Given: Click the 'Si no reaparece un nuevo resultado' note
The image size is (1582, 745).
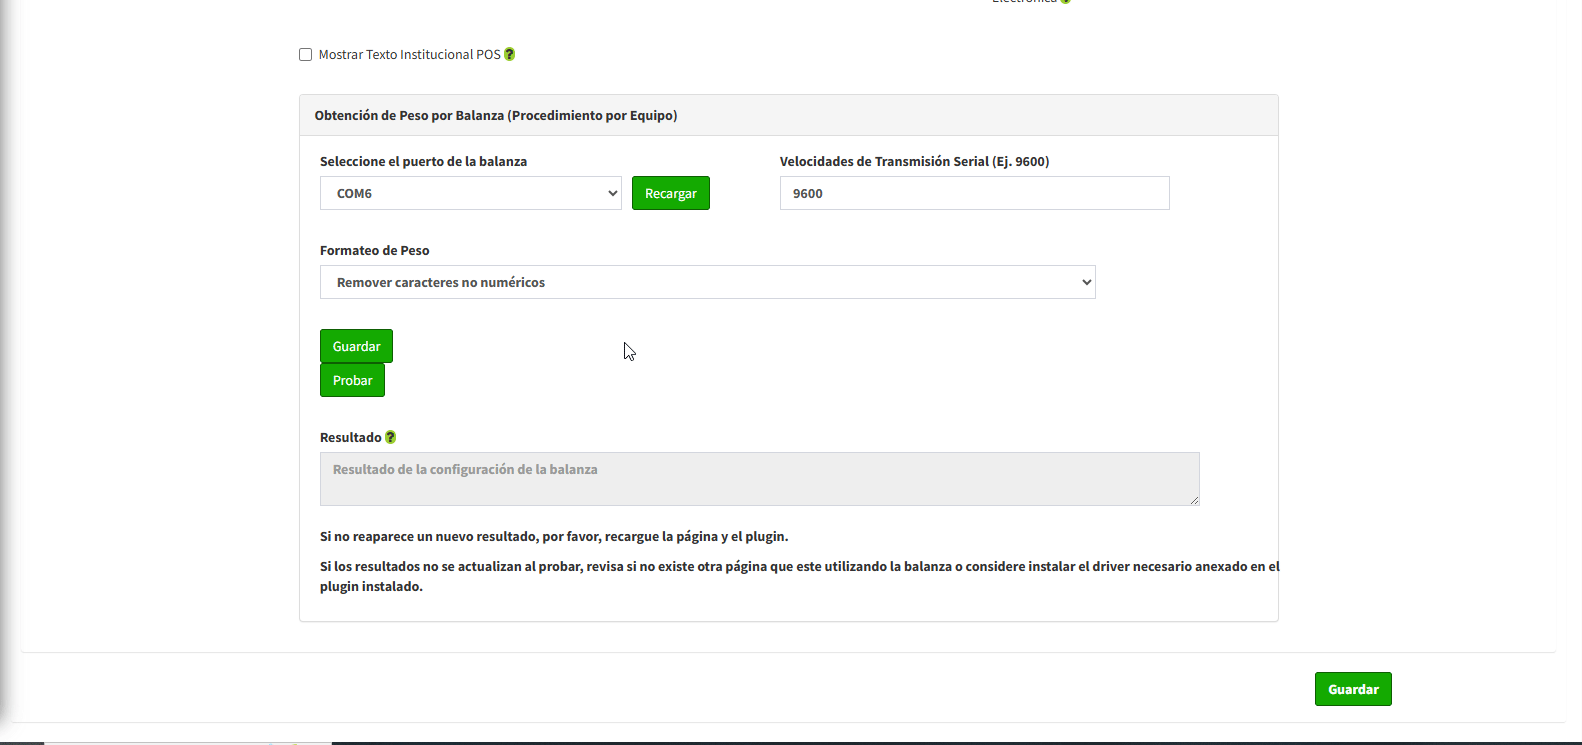Looking at the screenshot, I should (554, 537).
